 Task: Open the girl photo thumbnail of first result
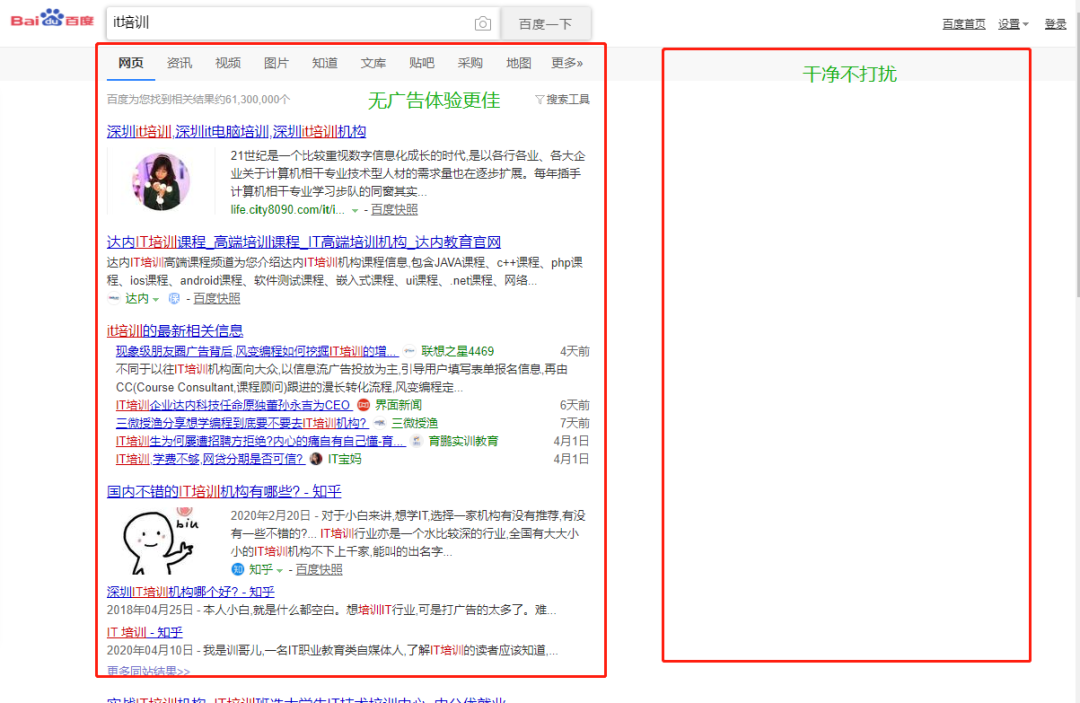pyautogui.click(x=160, y=182)
